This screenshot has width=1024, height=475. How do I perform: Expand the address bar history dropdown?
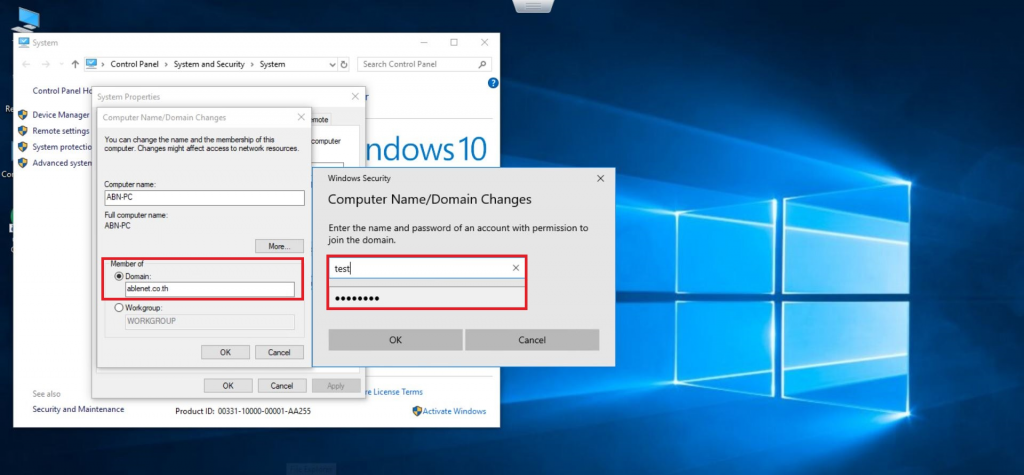331,64
